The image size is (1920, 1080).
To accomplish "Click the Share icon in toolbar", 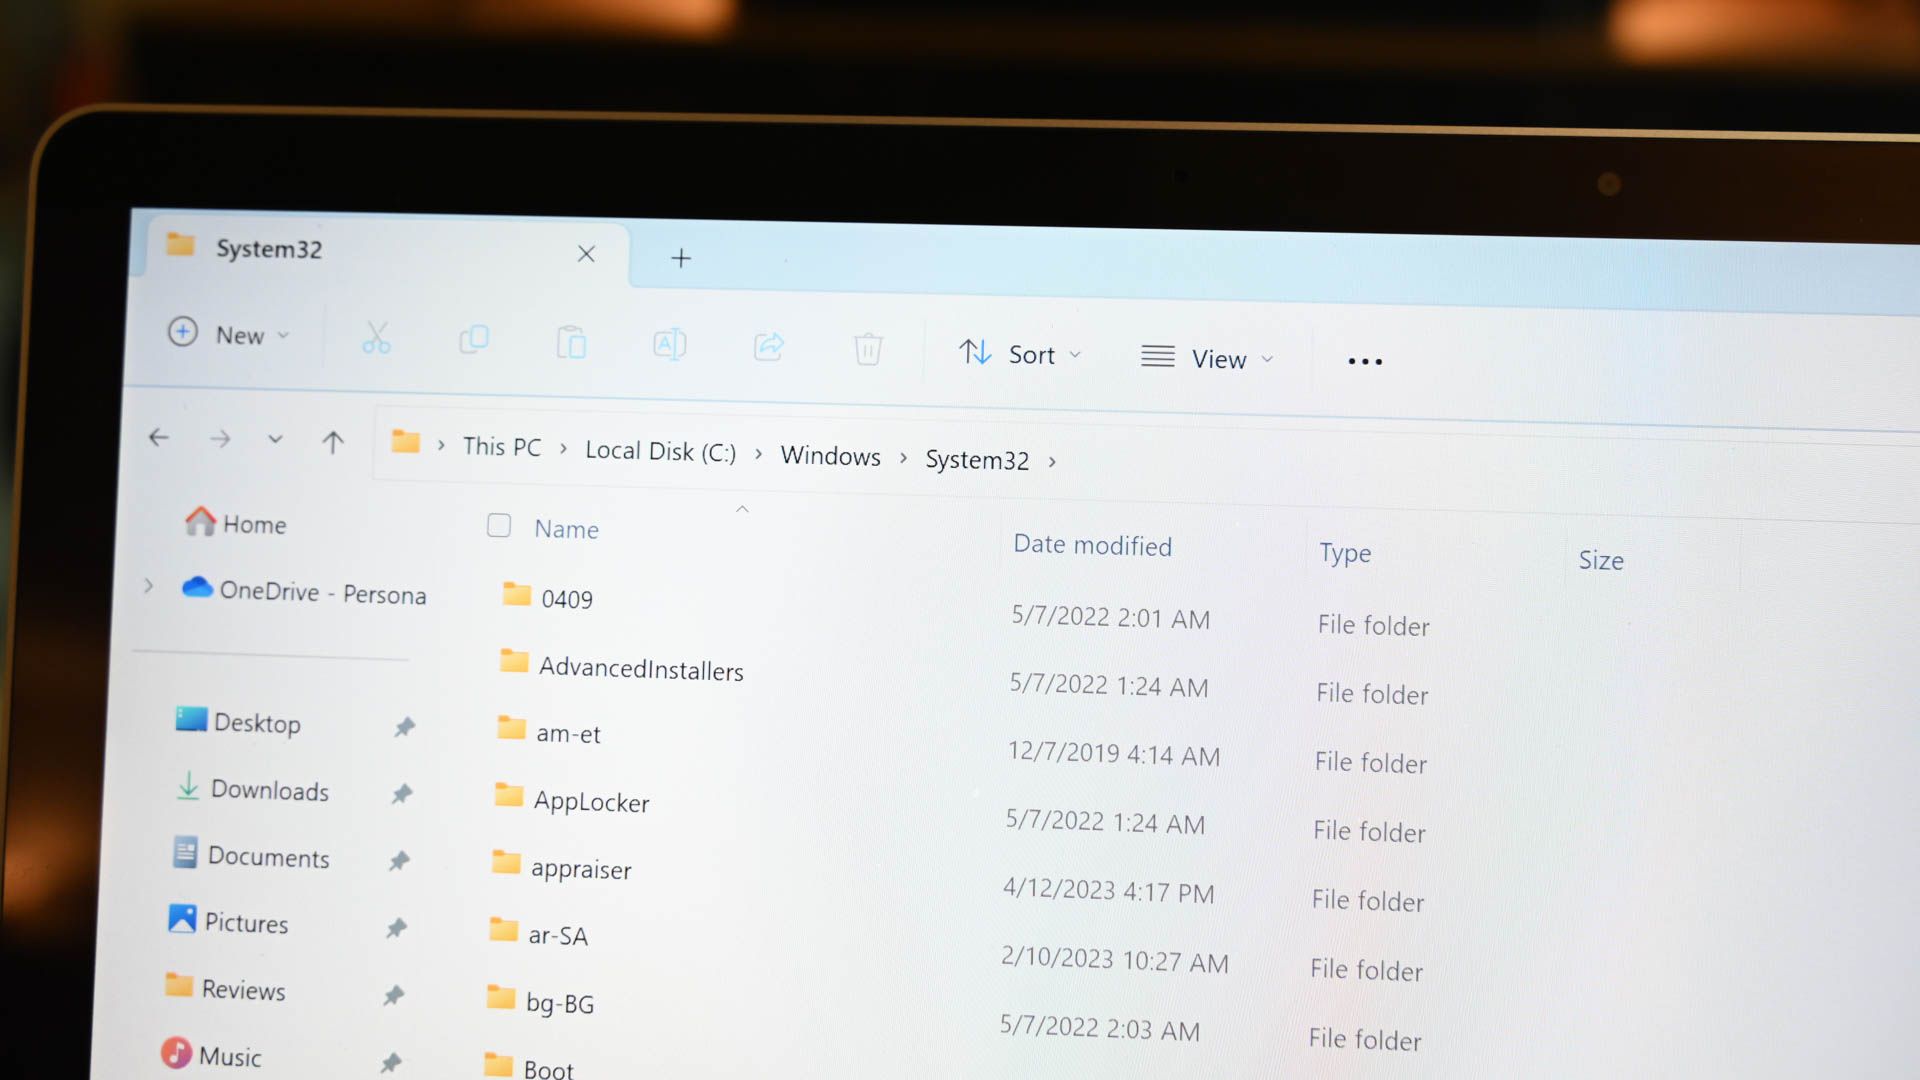I will [769, 347].
